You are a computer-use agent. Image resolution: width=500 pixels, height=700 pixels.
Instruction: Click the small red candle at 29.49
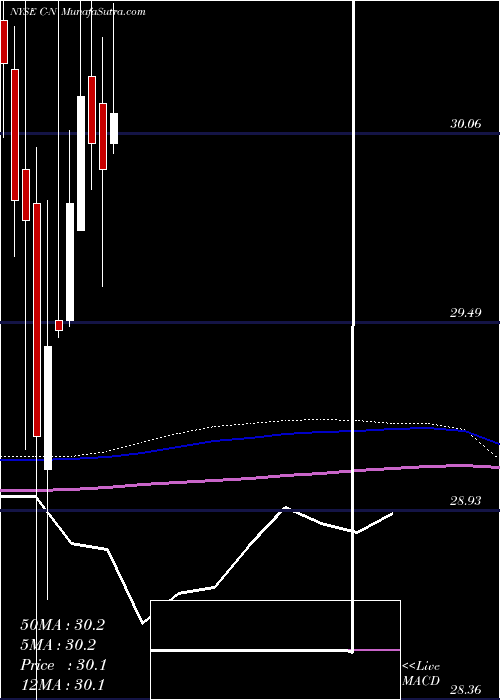point(59,325)
